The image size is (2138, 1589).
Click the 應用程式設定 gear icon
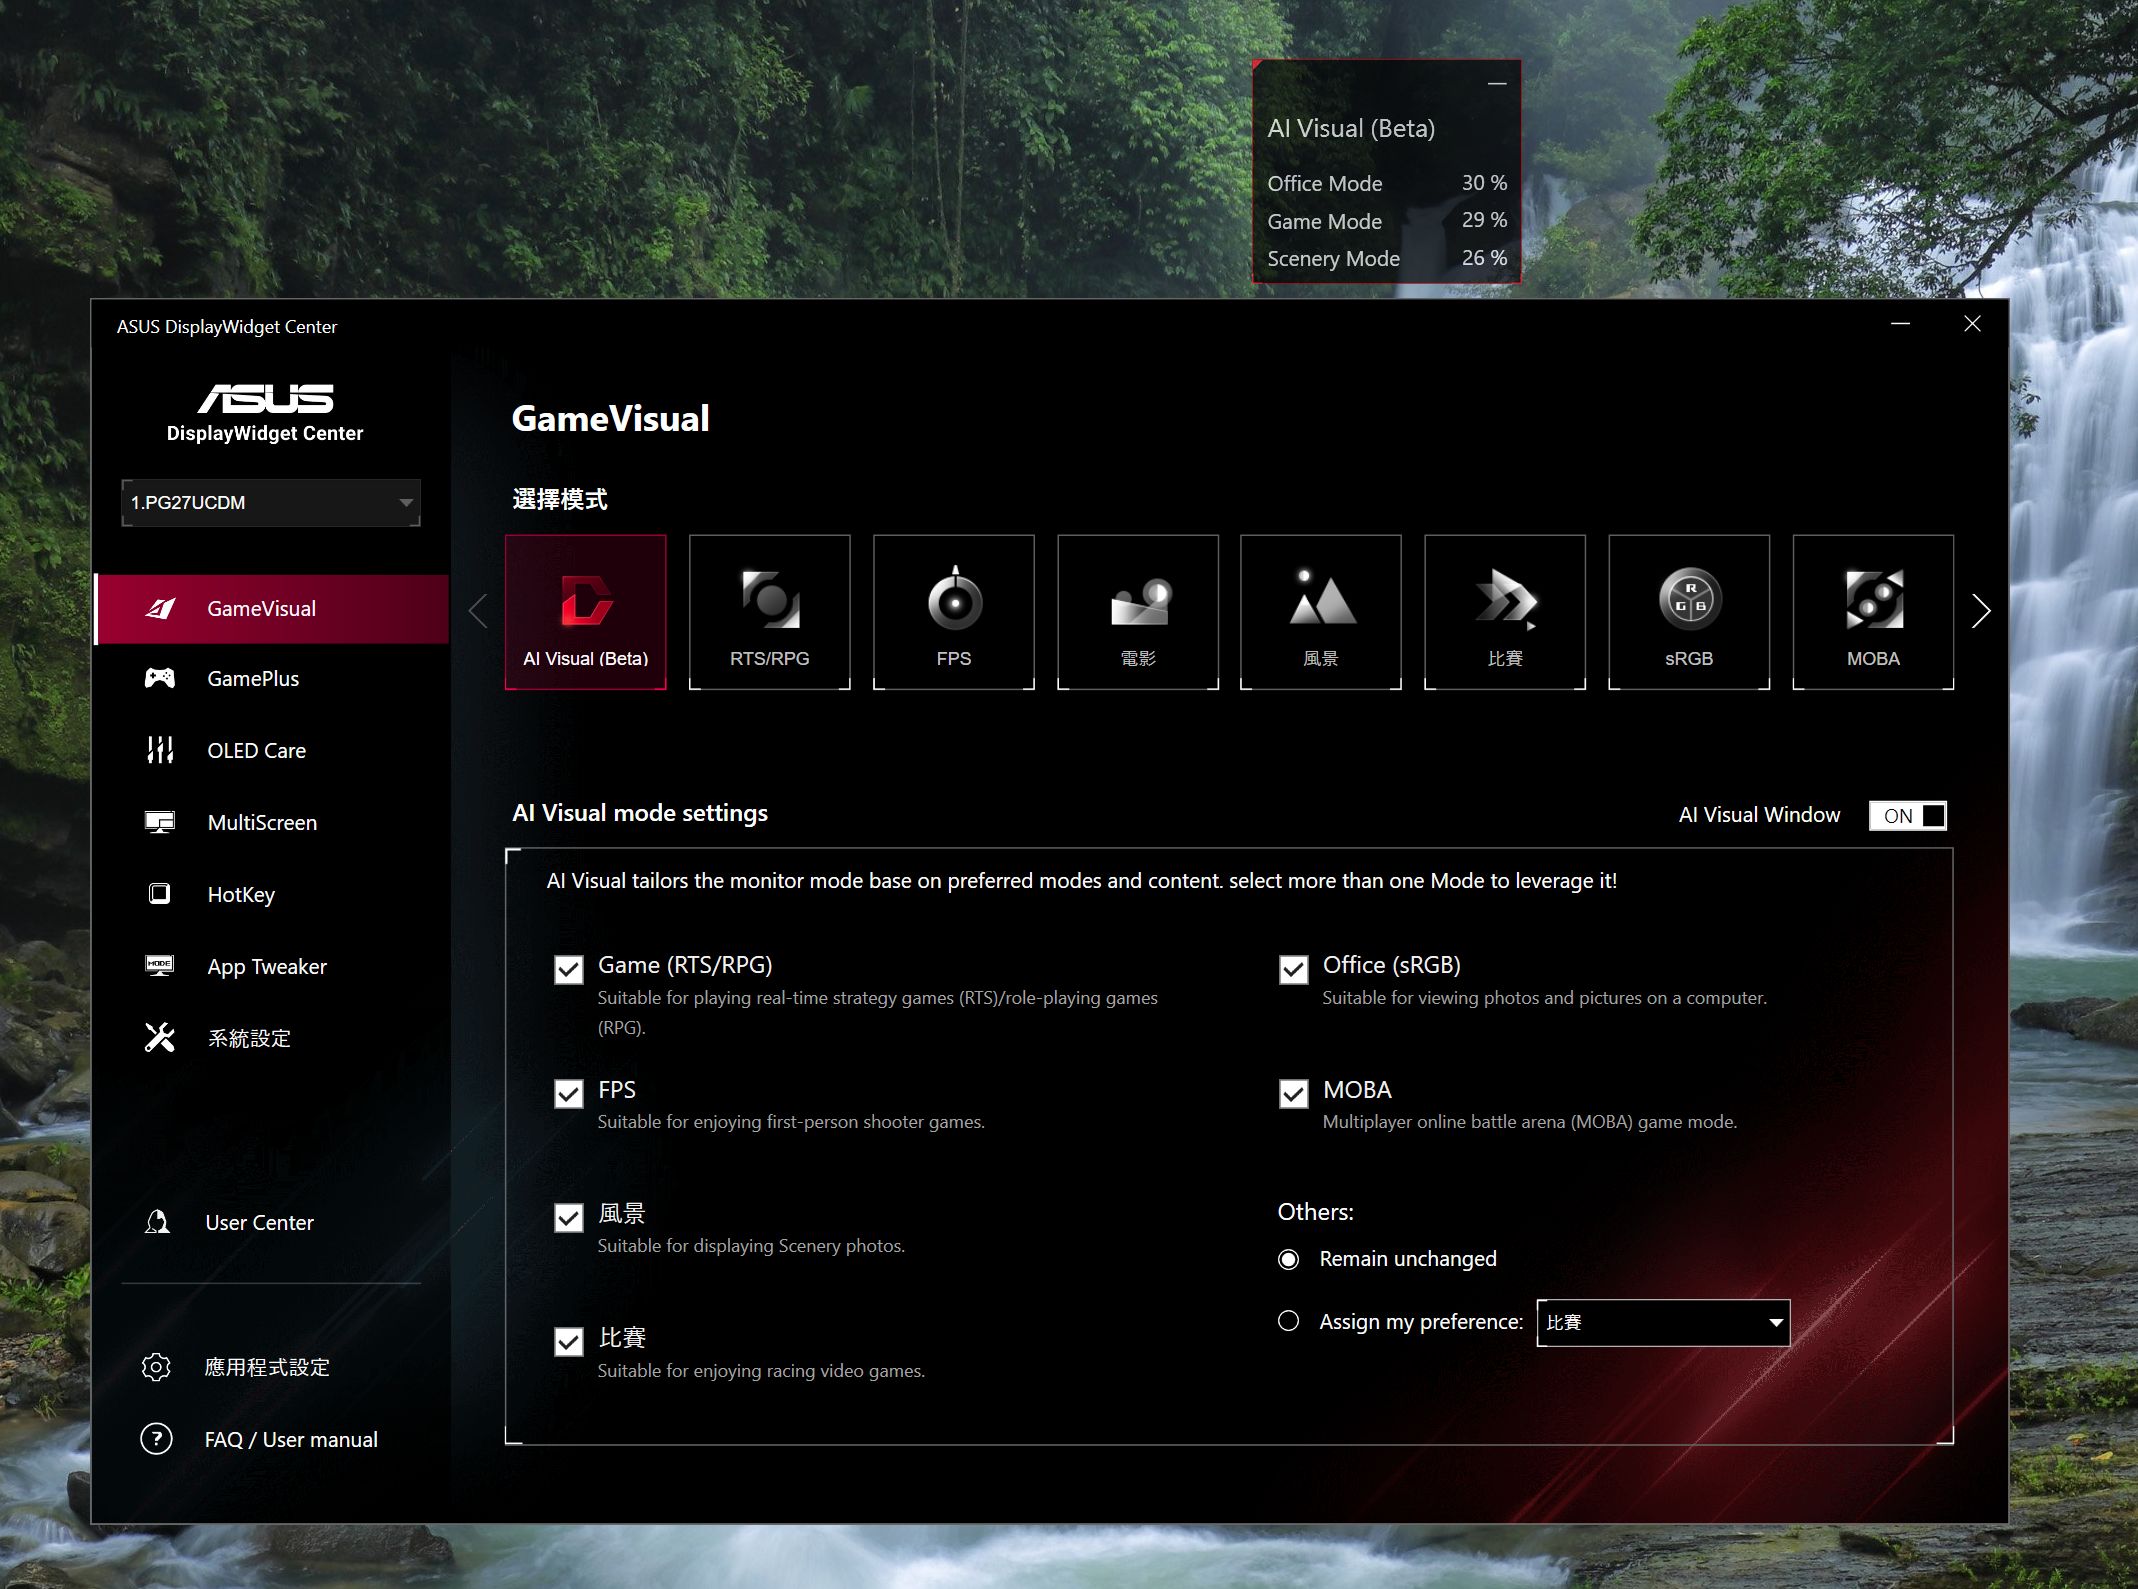click(x=156, y=1367)
